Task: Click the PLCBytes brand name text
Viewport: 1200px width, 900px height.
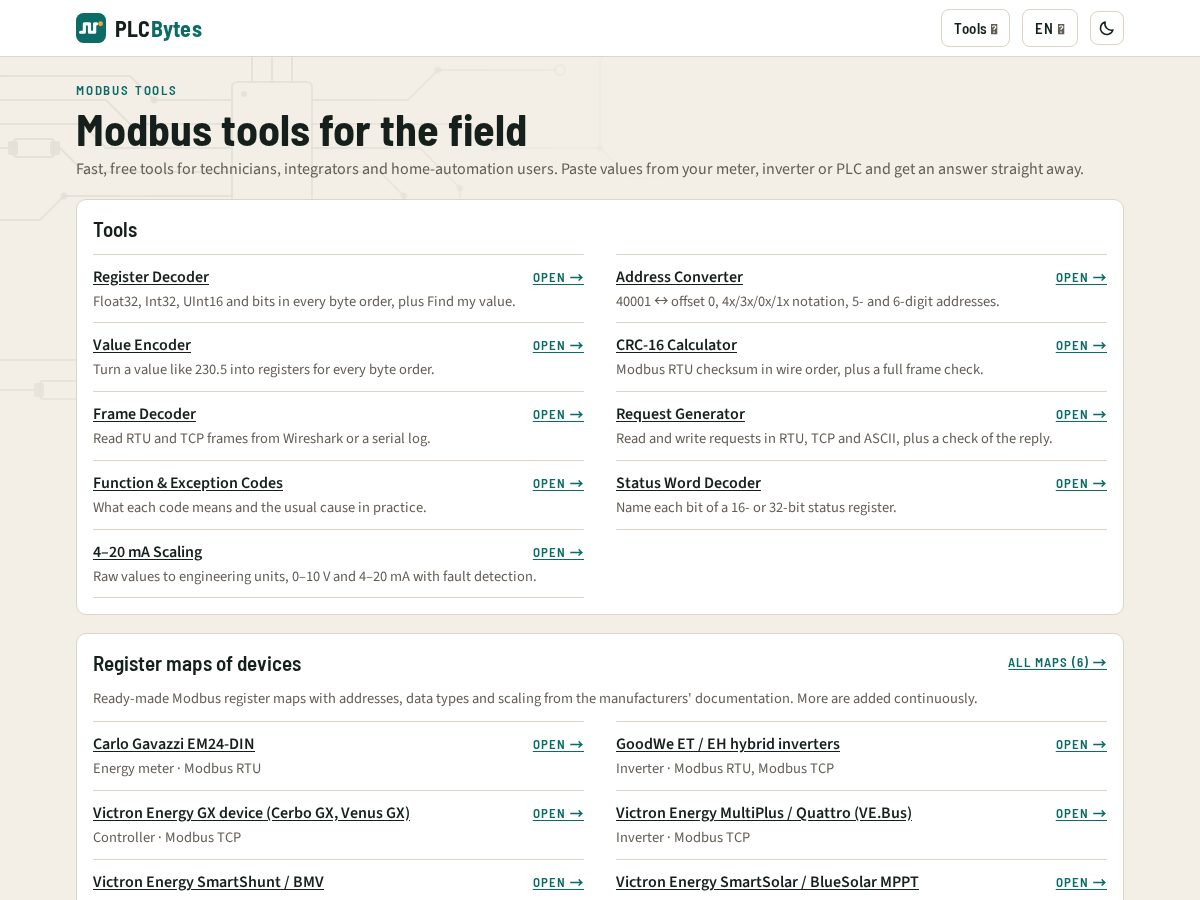Action: (158, 29)
